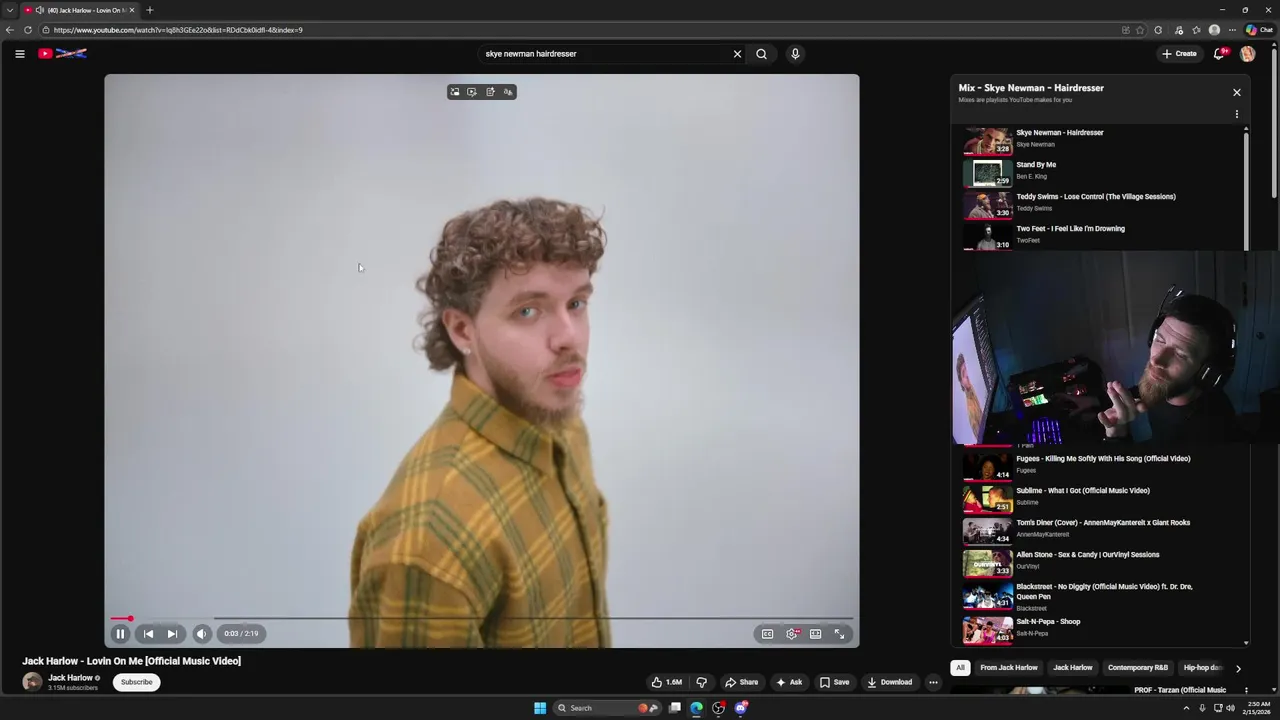Open Mix playlist three-dot options menu

coord(1236,114)
